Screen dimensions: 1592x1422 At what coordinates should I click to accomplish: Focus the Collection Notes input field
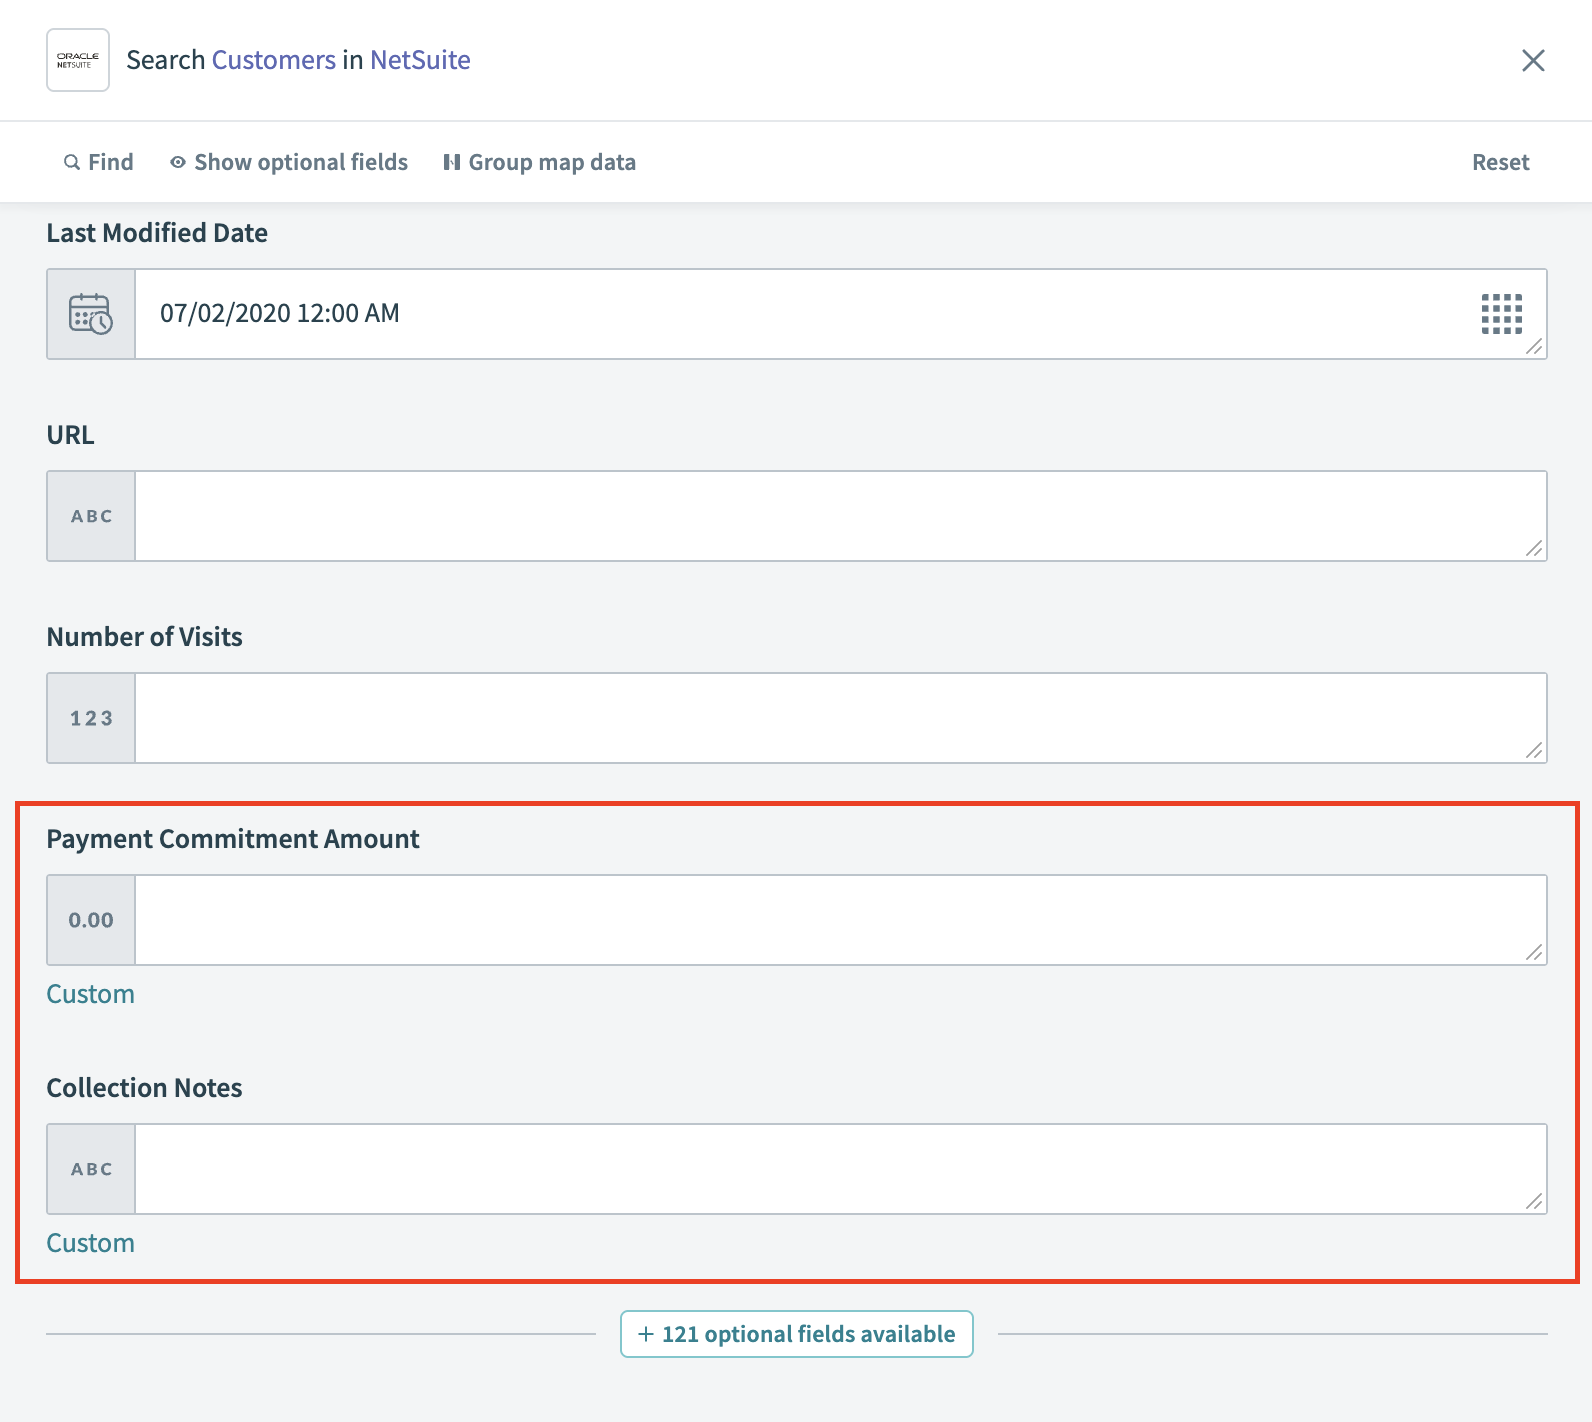click(x=830, y=1169)
